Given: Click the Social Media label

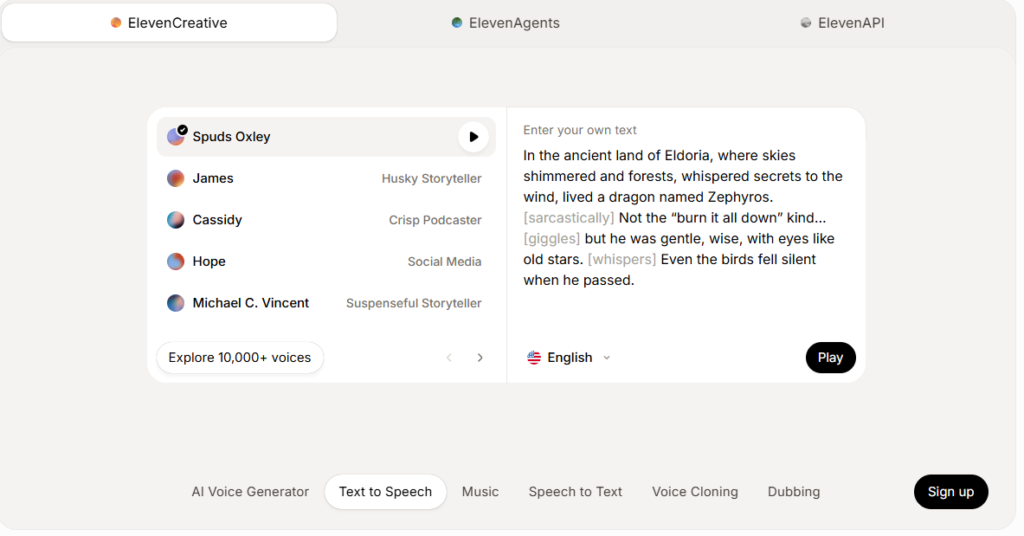Looking at the screenshot, I should pyautogui.click(x=445, y=262).
